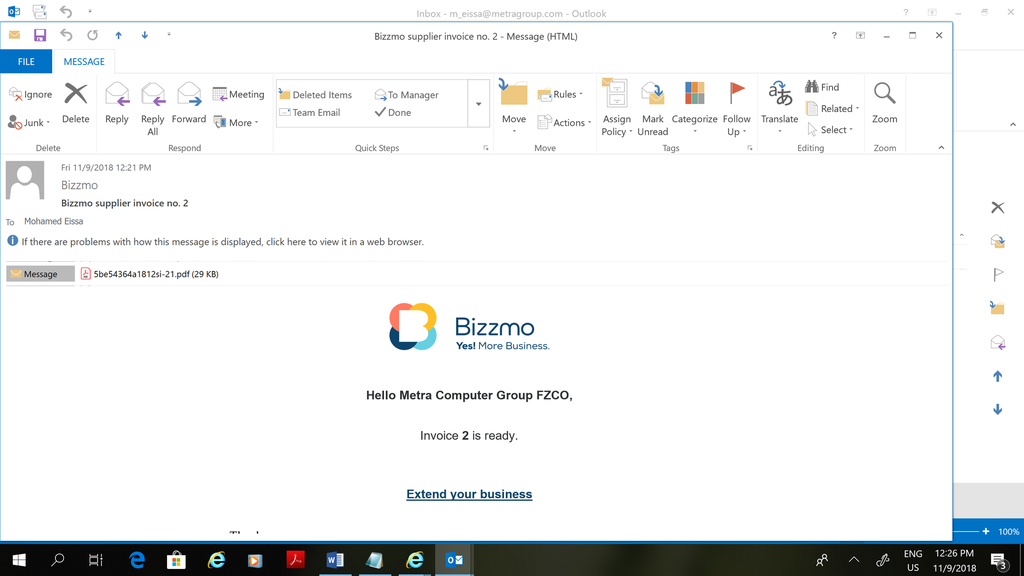The height and width of the screenshot is (576, 1024).
Task: Click the Save icon in title toolbar
Action: click(x=40, y=35)
